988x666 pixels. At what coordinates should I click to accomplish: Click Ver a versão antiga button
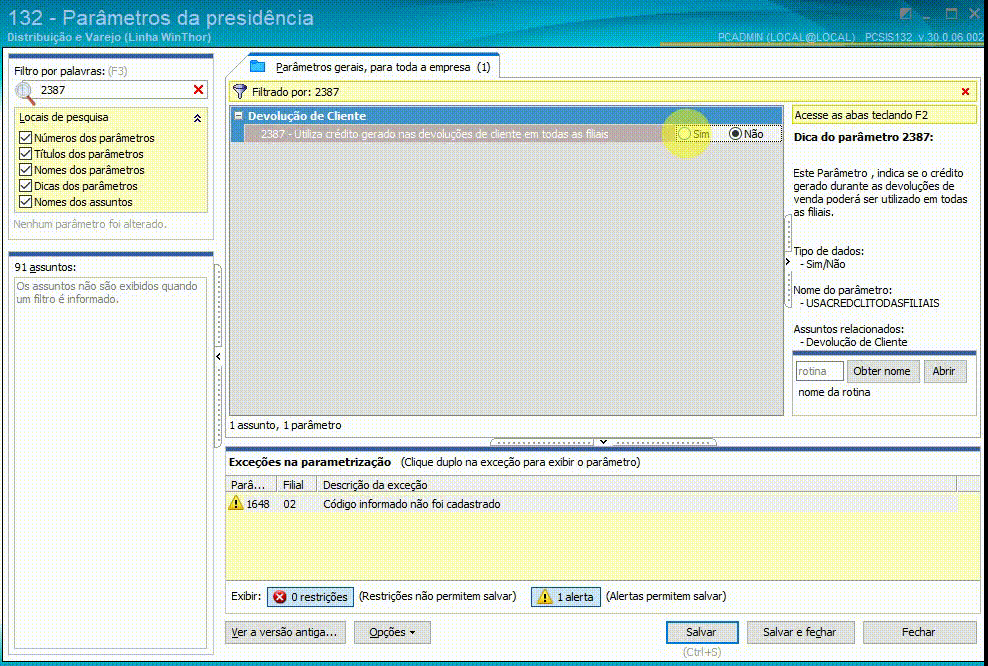[285, 632]
